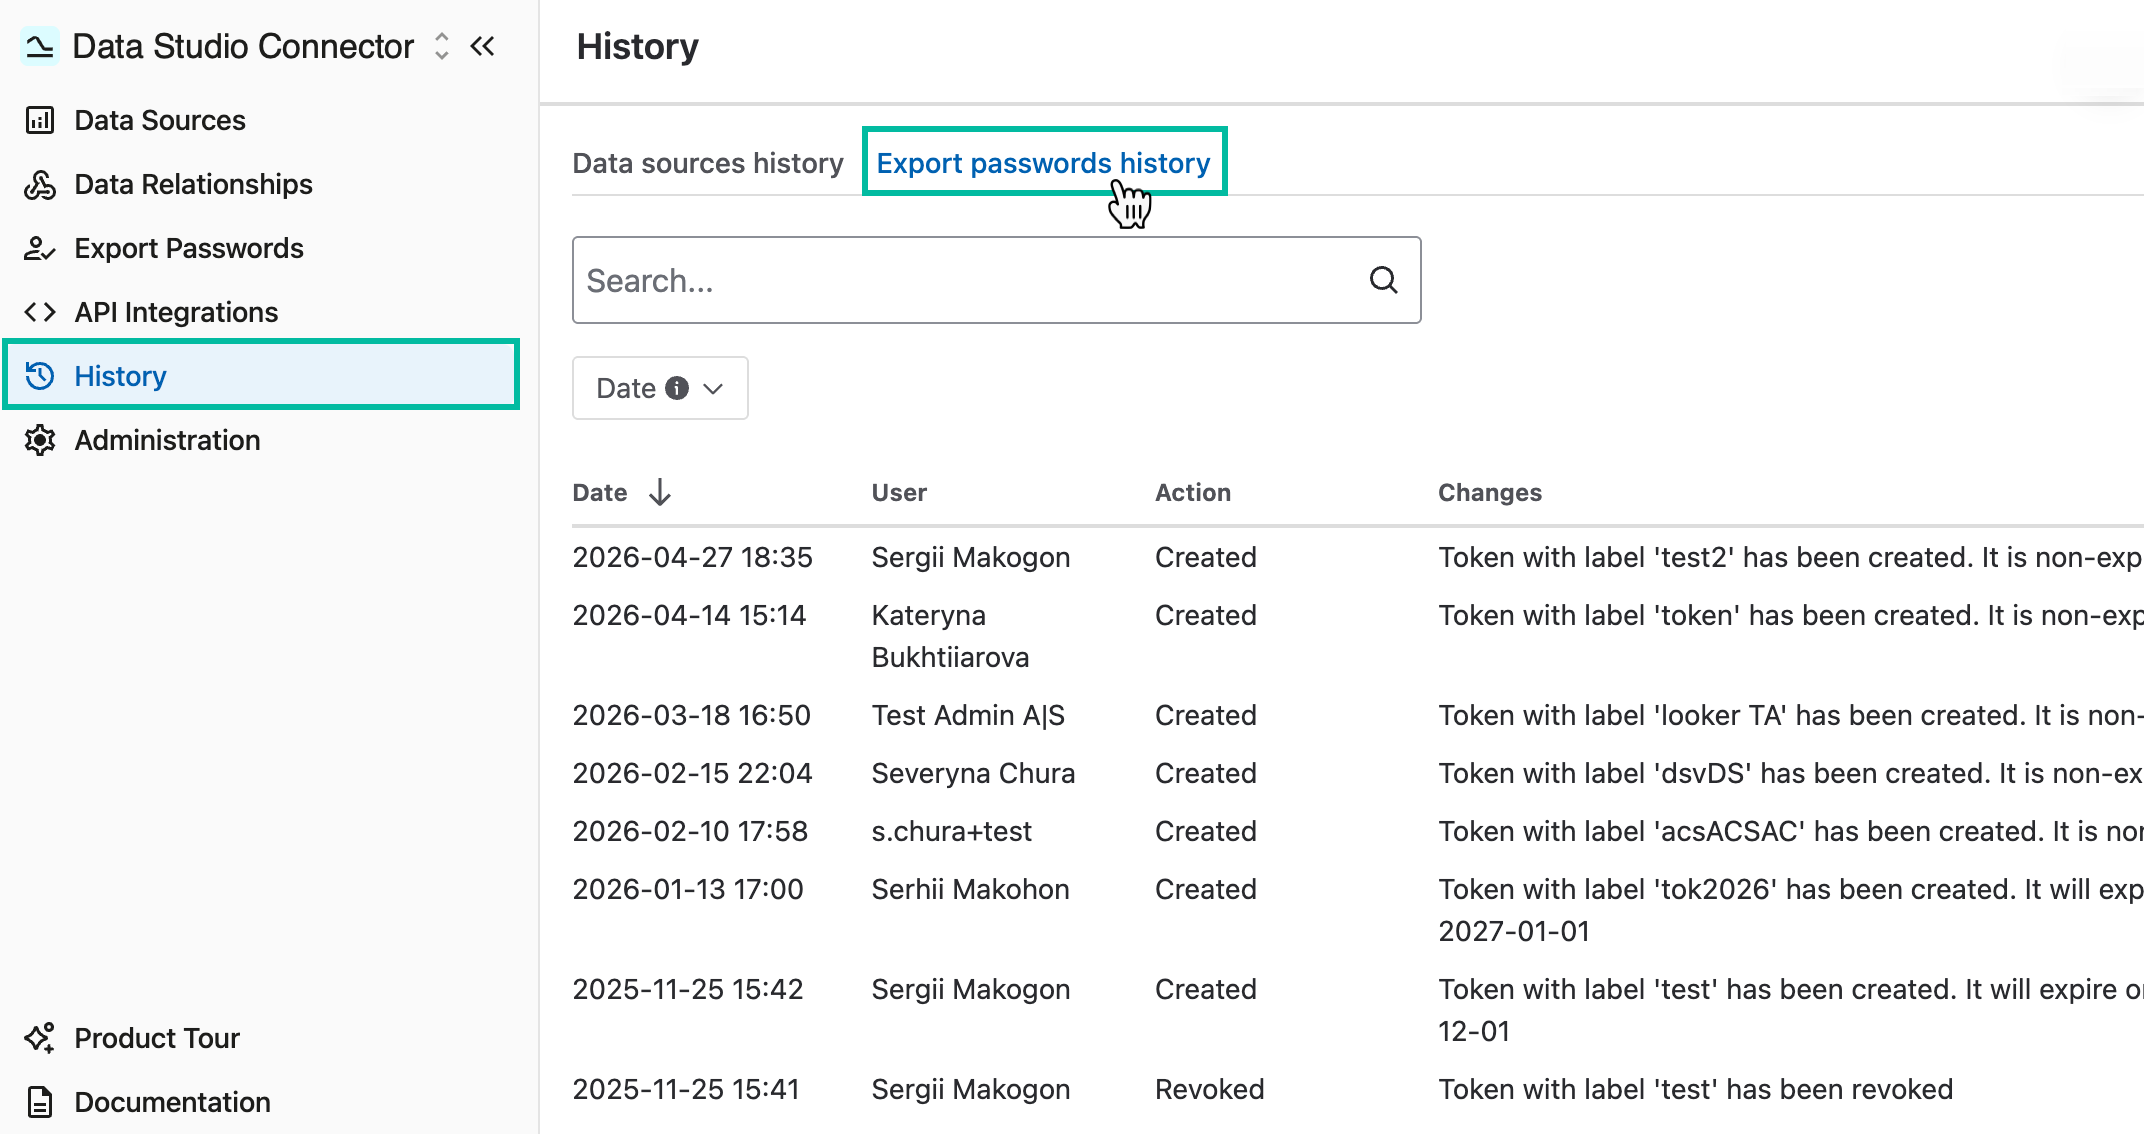Screen dimensions: 2144x1134
Task: Select date 2026-02-15 22:04 cell
Action: [x=692, y=773]
